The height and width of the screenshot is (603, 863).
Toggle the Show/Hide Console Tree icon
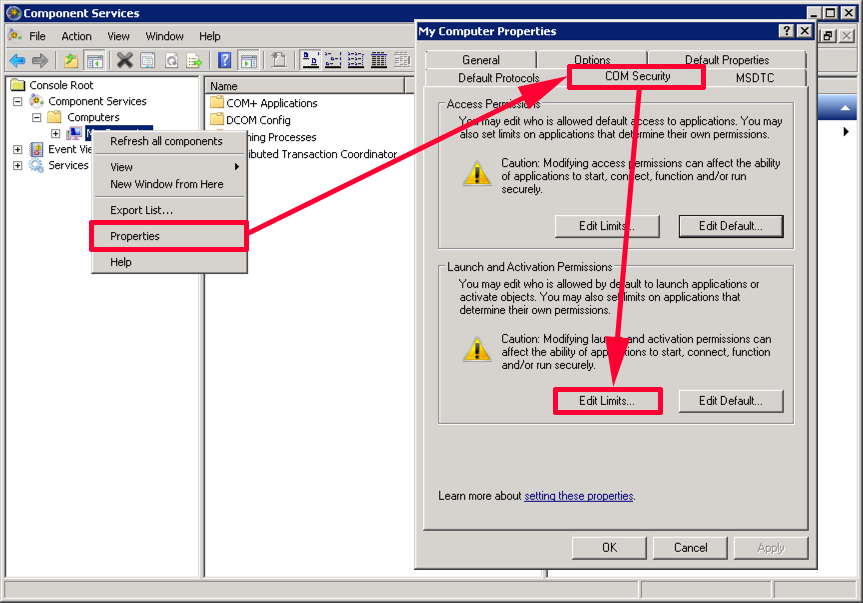(x=95, y=60)
